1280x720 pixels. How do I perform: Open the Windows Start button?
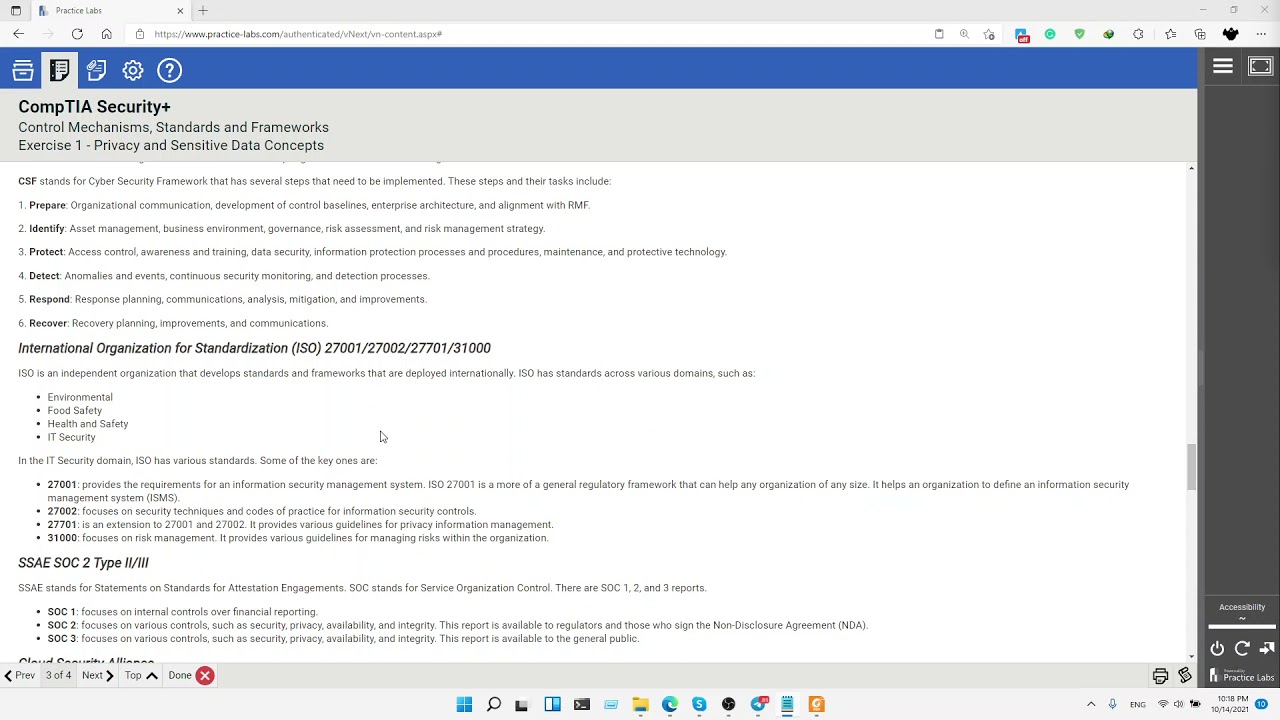pos(464,704)
